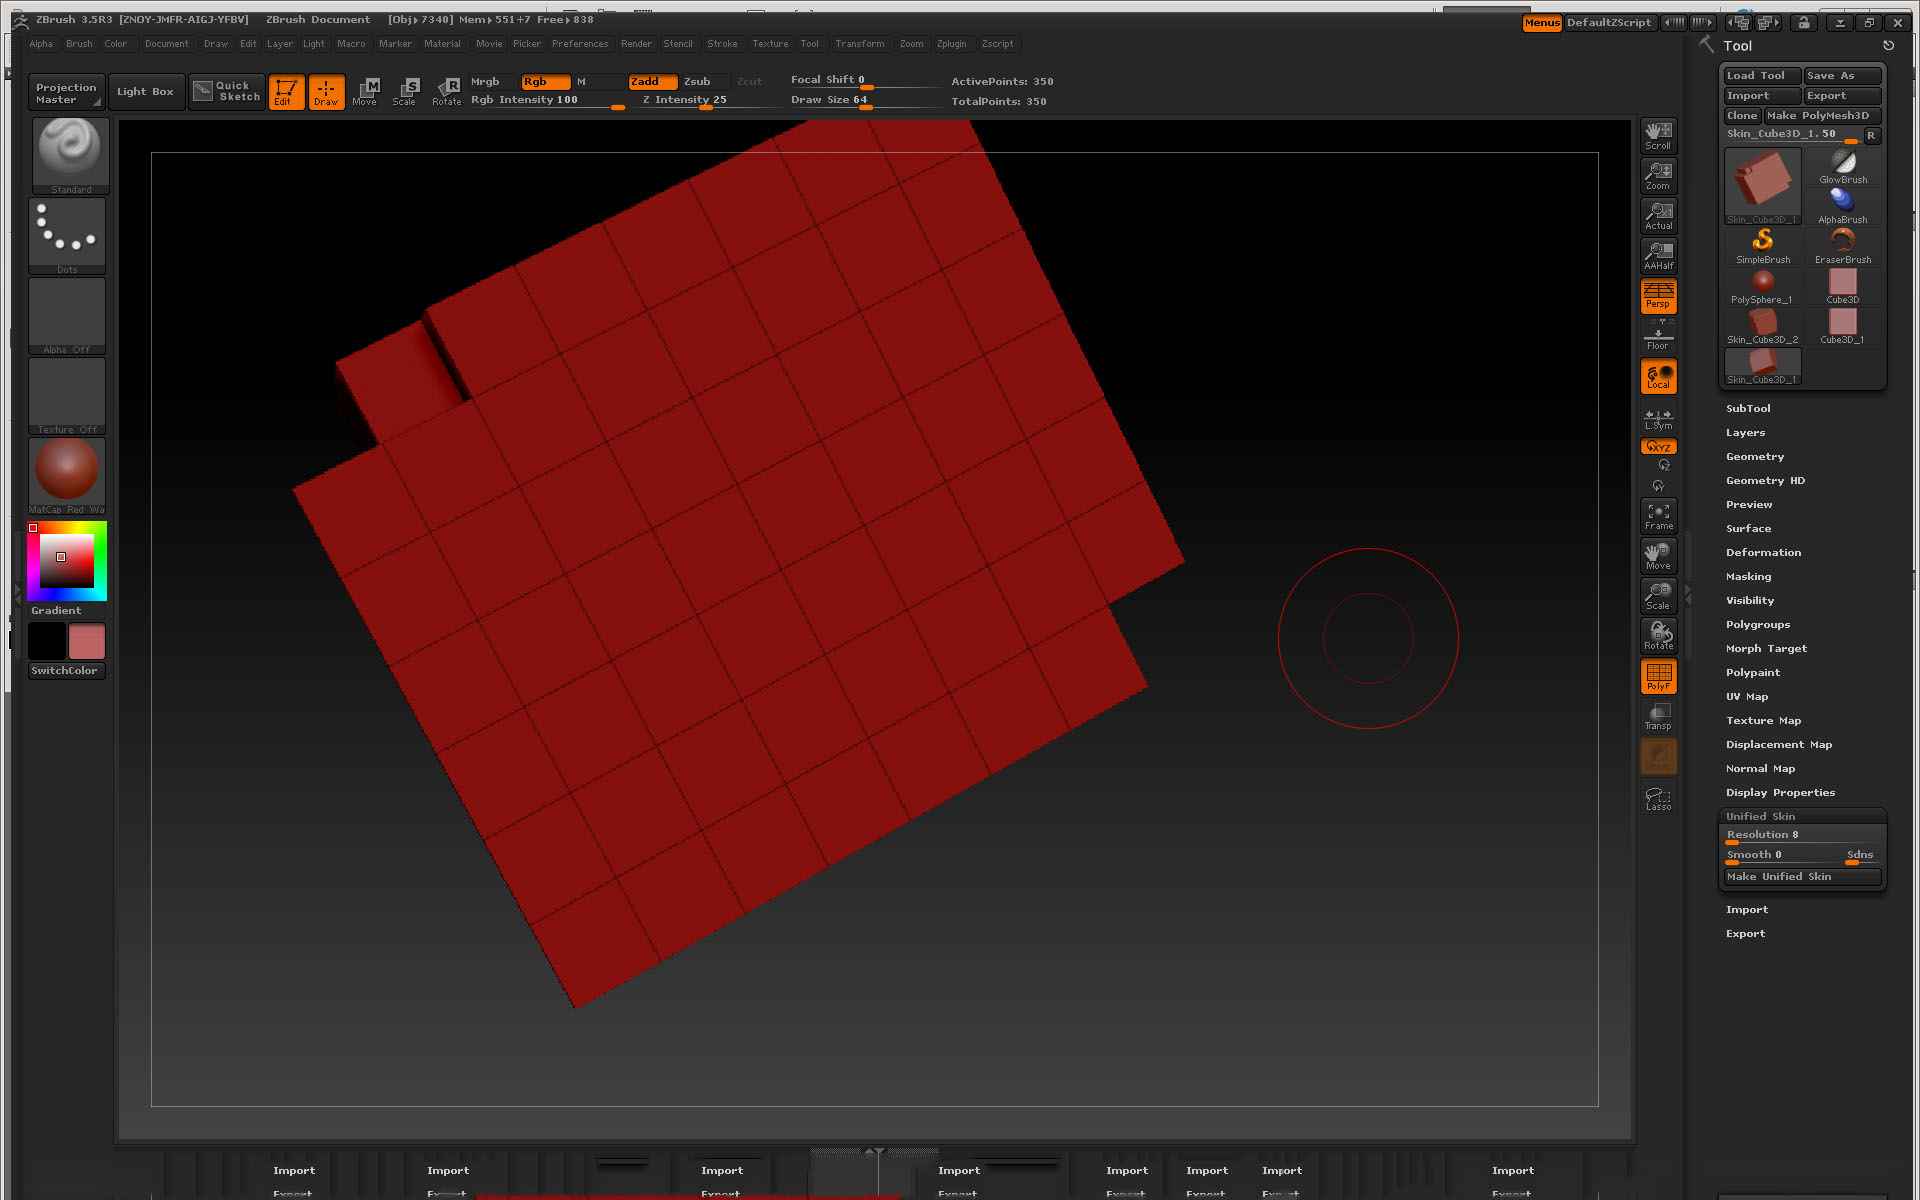Click the Scale icon in top toolbar
Viewport: 1920px width, 1200px height.
pos(404,91)
